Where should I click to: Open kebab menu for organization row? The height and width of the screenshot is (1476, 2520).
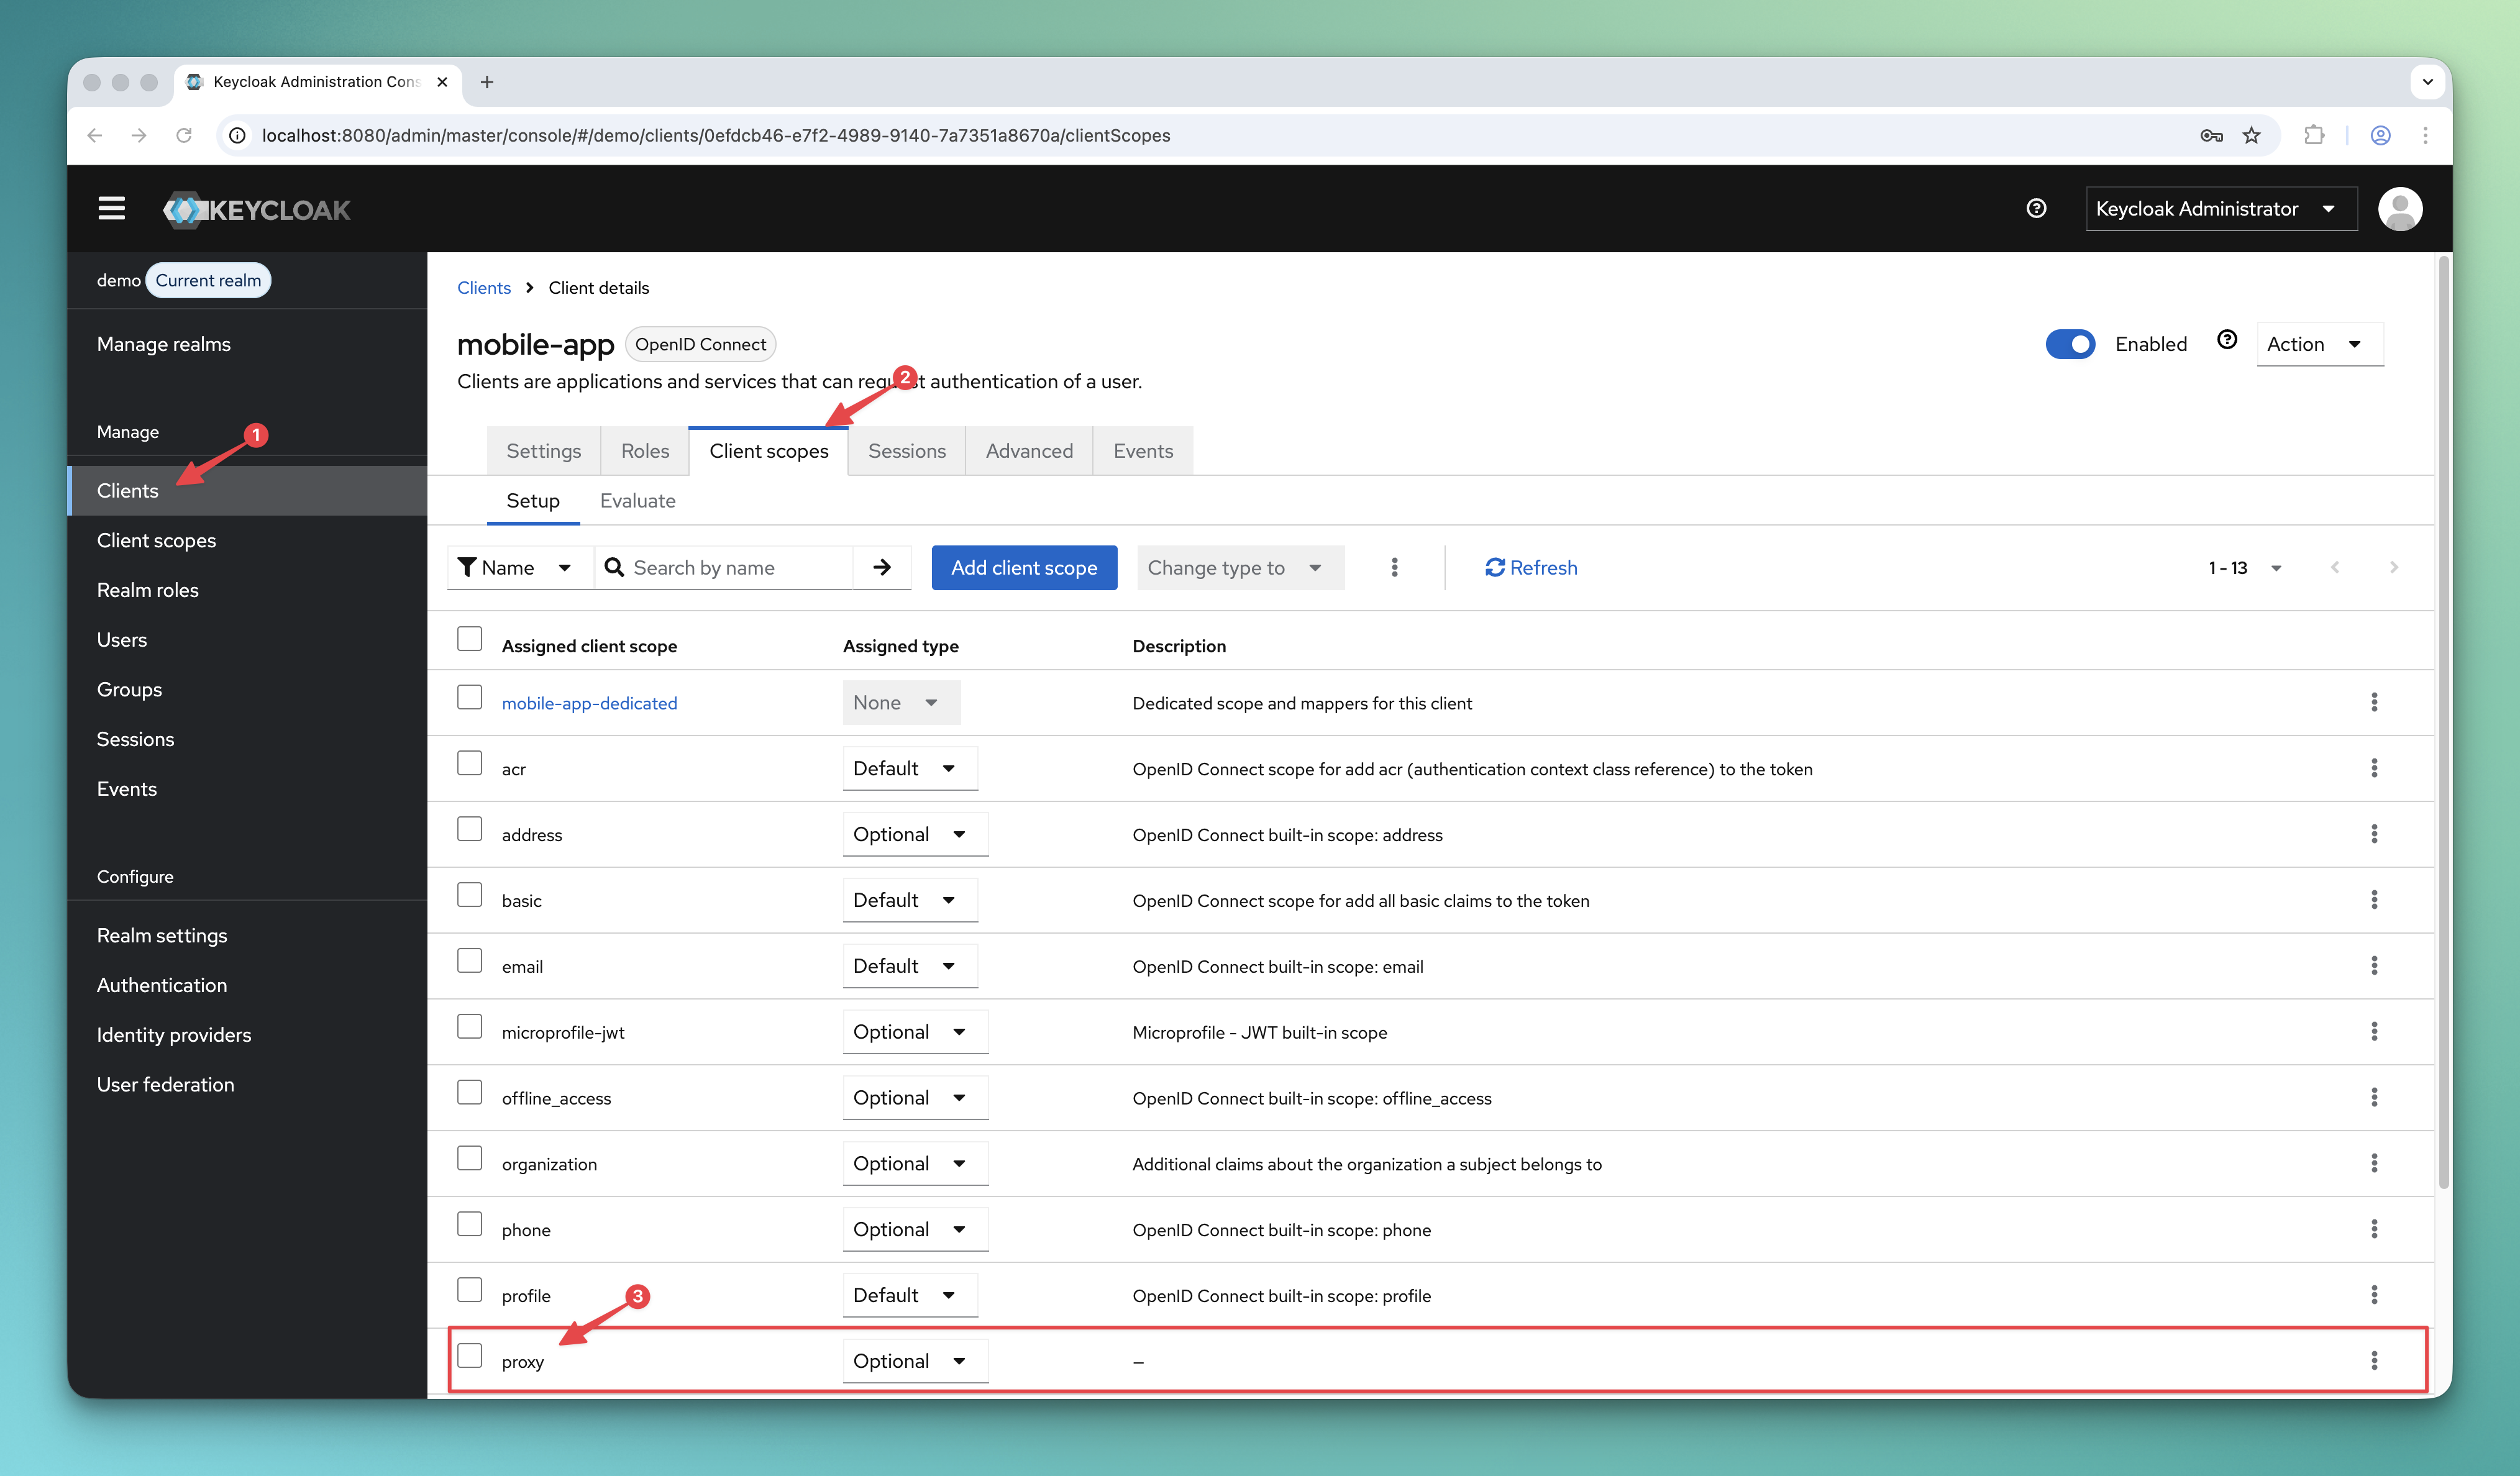pos(2374,1163)
